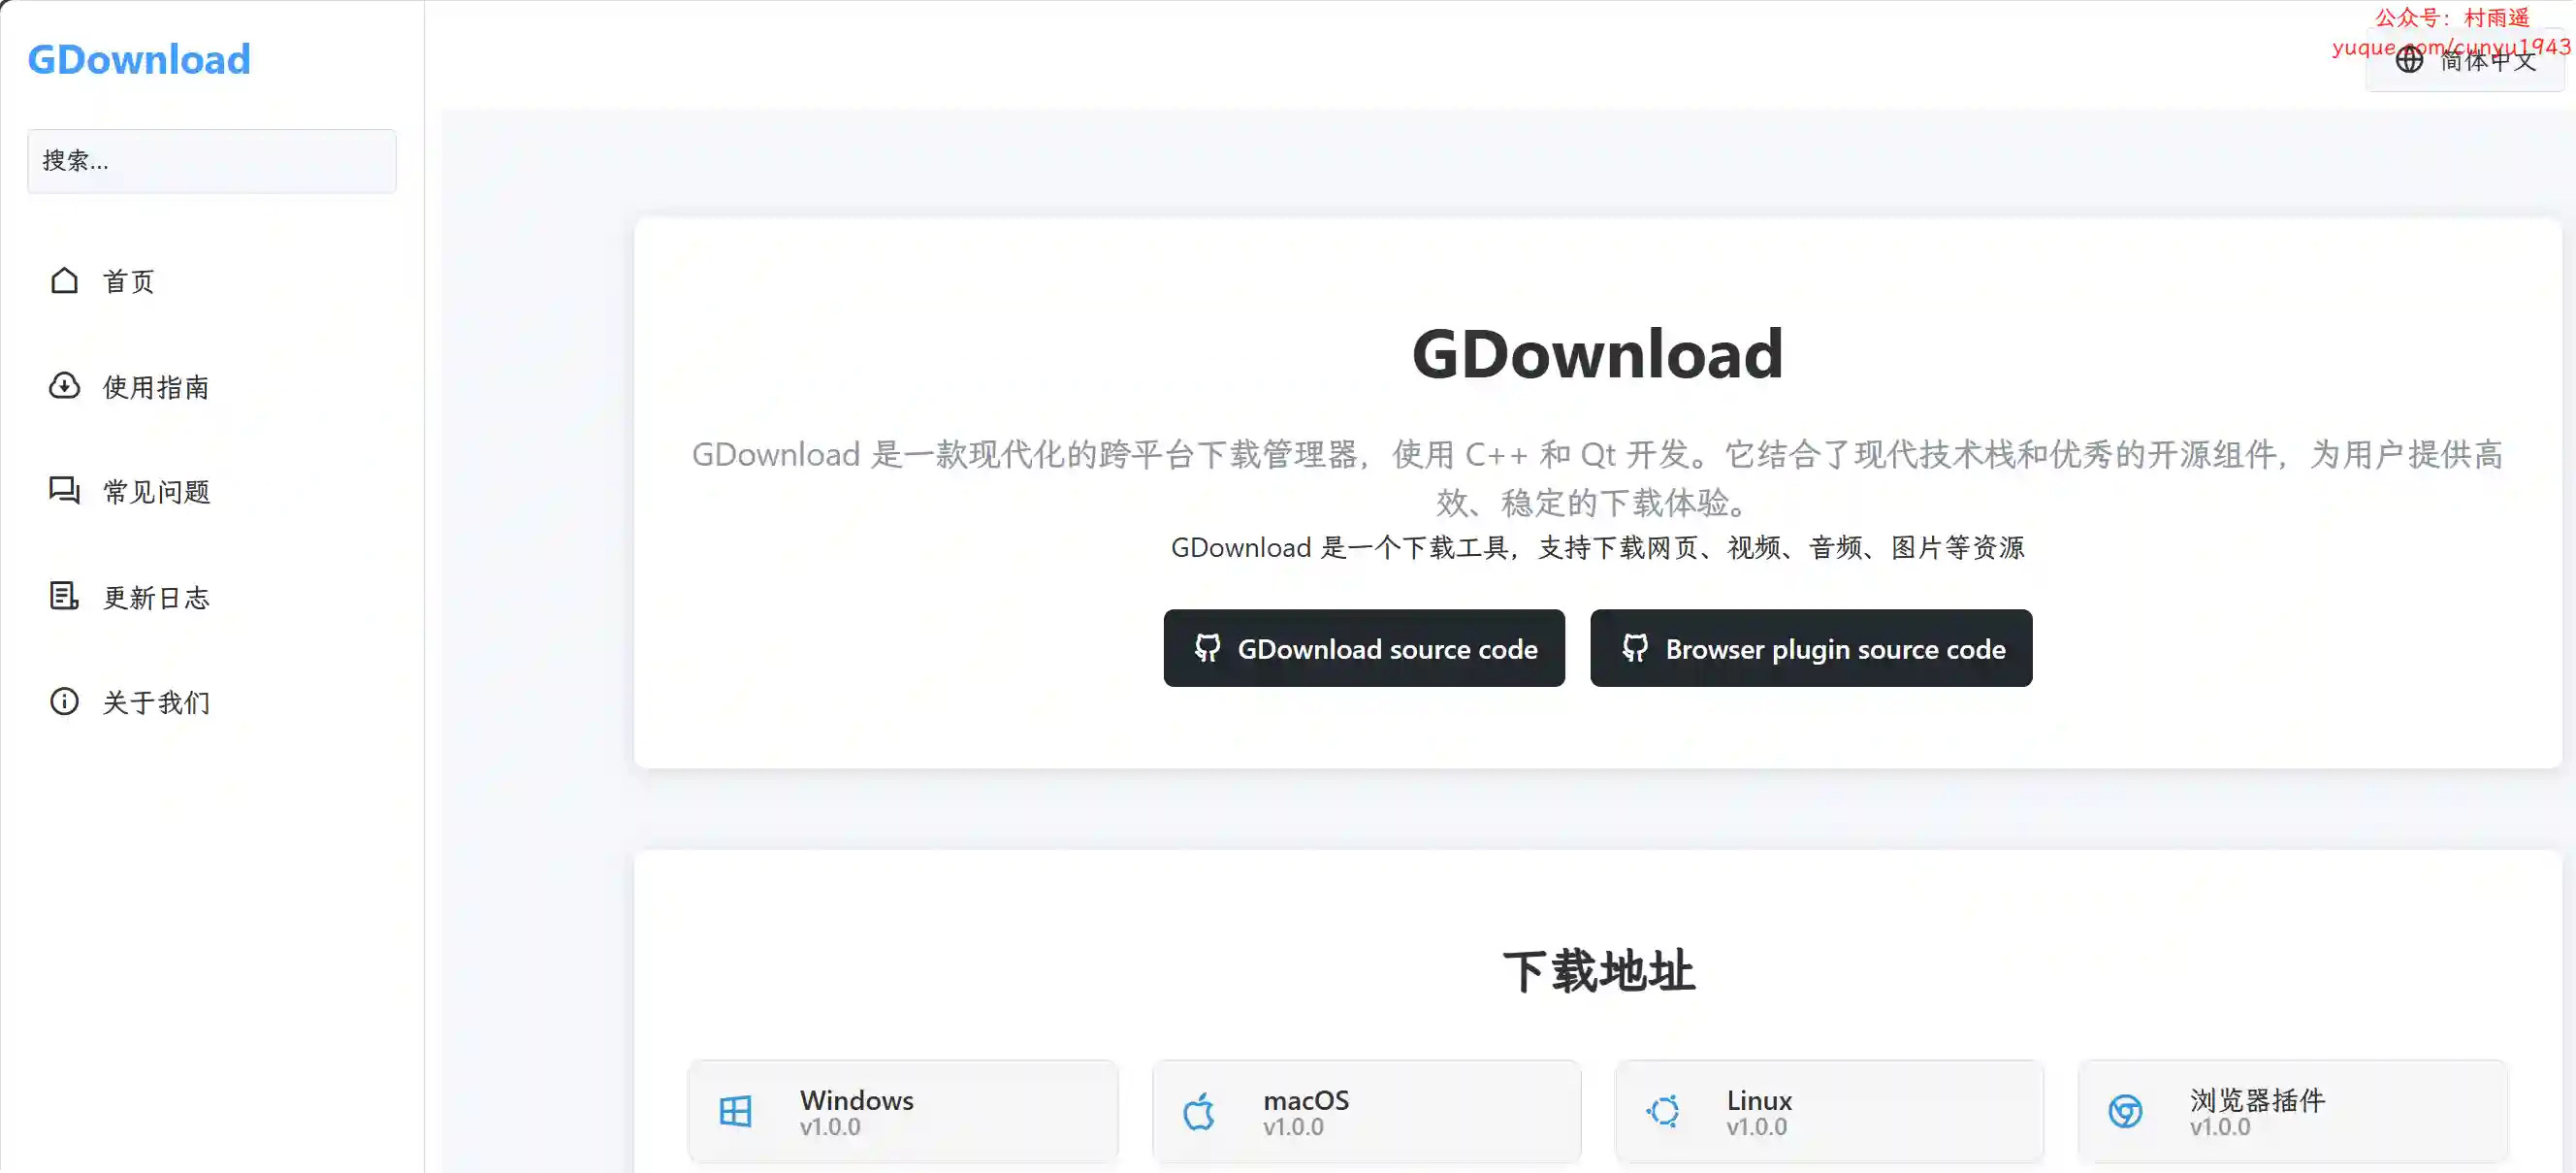Click the Apple logo icon
The image size is (2576, 1173).
tap(1199, 1111)
